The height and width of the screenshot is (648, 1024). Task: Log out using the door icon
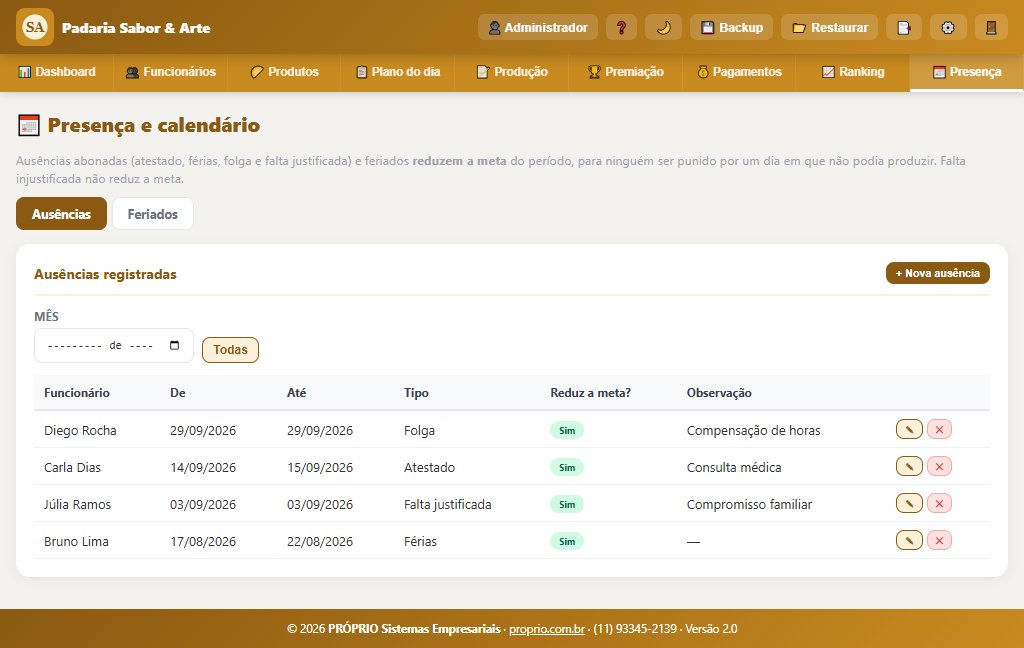(991, 27)
